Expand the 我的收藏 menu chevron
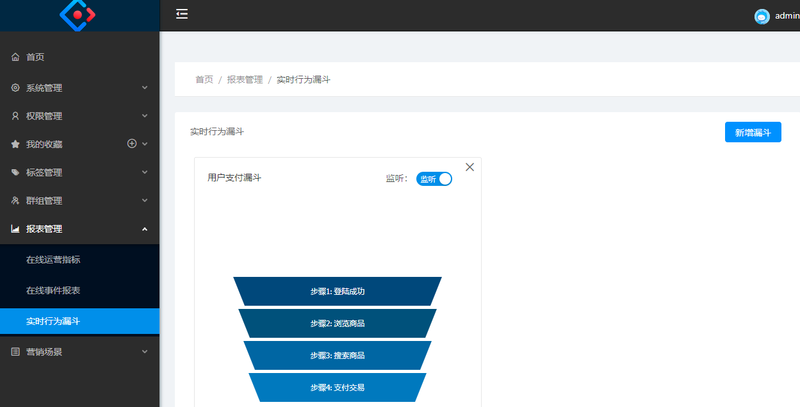This screenshot has width=800, height=407. click(145, 144)
